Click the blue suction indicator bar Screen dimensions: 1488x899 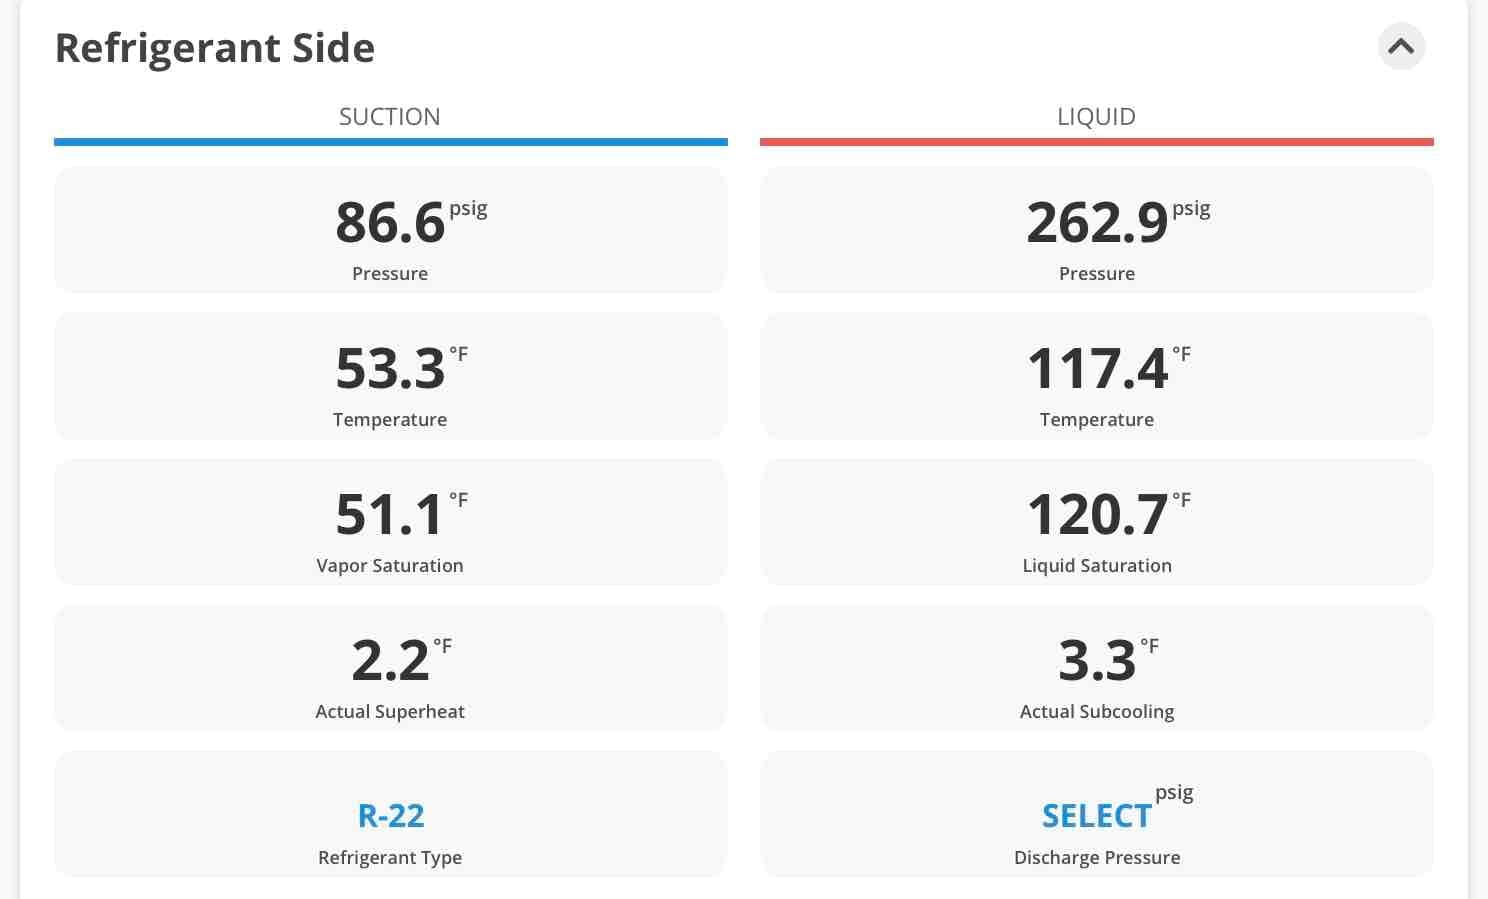coord(390,142)
